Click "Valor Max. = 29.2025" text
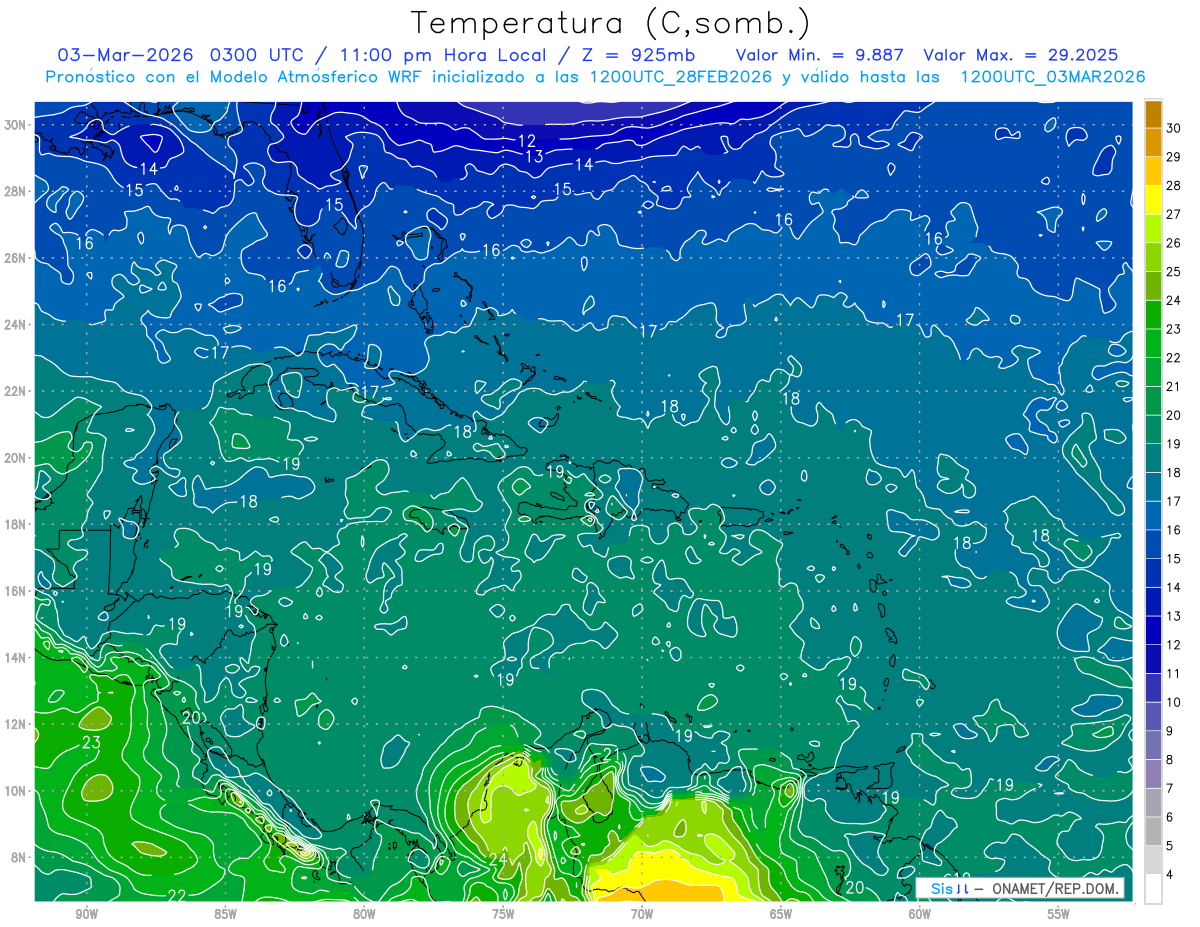Viewport: 1200px width, 927px height. [1021, 55]
